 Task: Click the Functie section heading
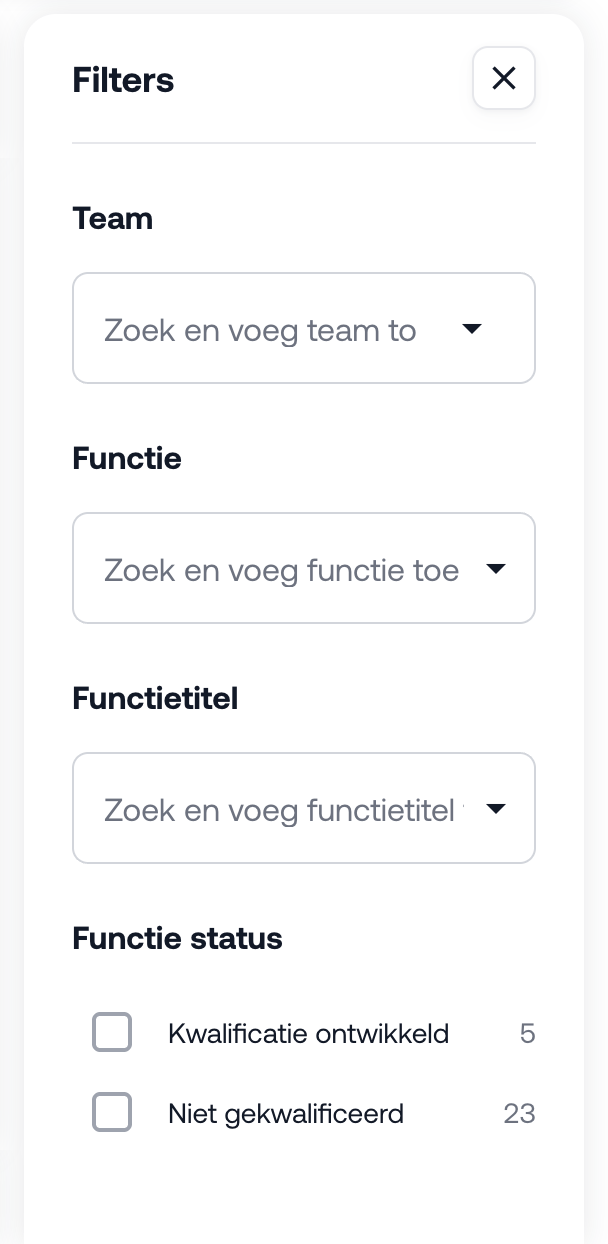[x=127, y=458]
